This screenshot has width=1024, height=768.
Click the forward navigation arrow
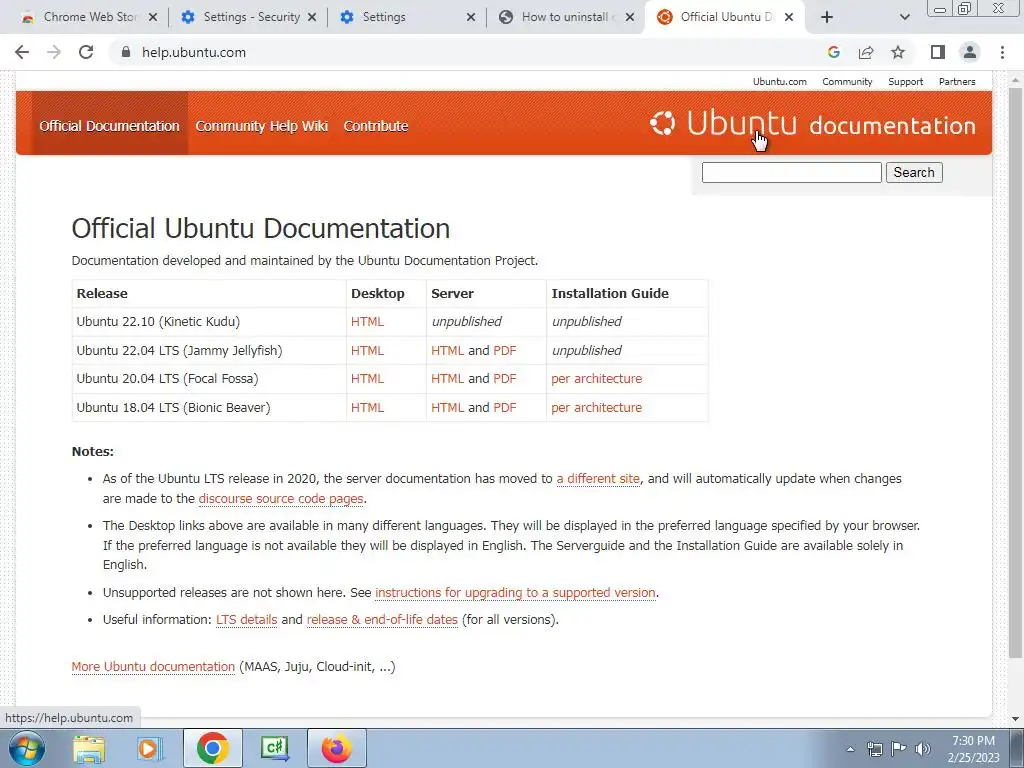[54, 52]
